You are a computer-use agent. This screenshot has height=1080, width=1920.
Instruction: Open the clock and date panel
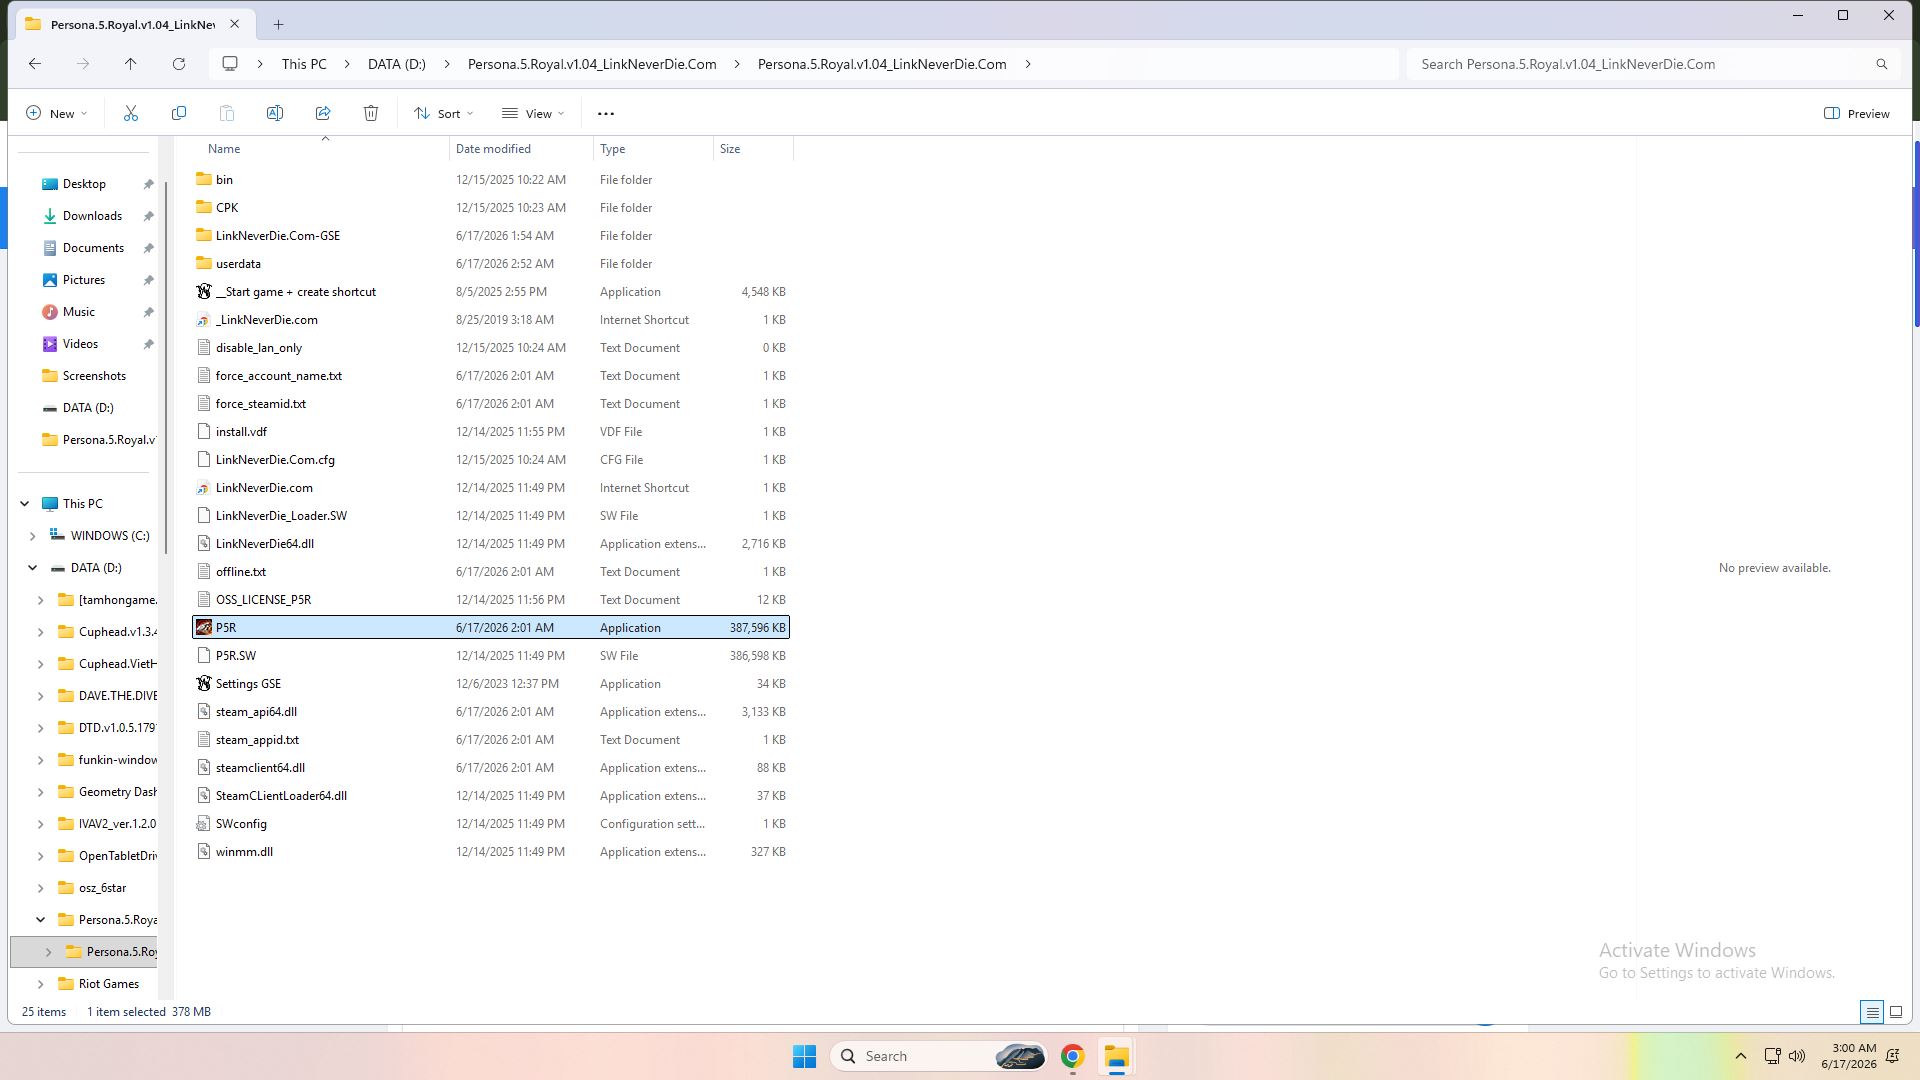click(1848, 1056)
